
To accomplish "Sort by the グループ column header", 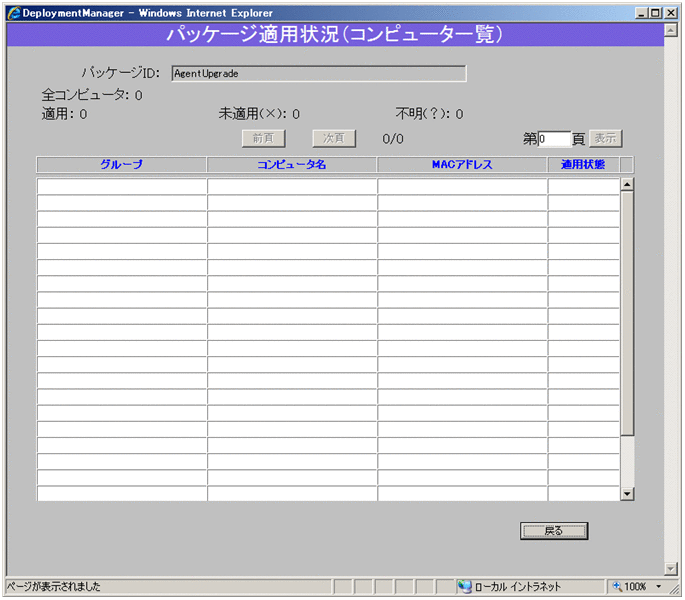I will tap(121, 164).
